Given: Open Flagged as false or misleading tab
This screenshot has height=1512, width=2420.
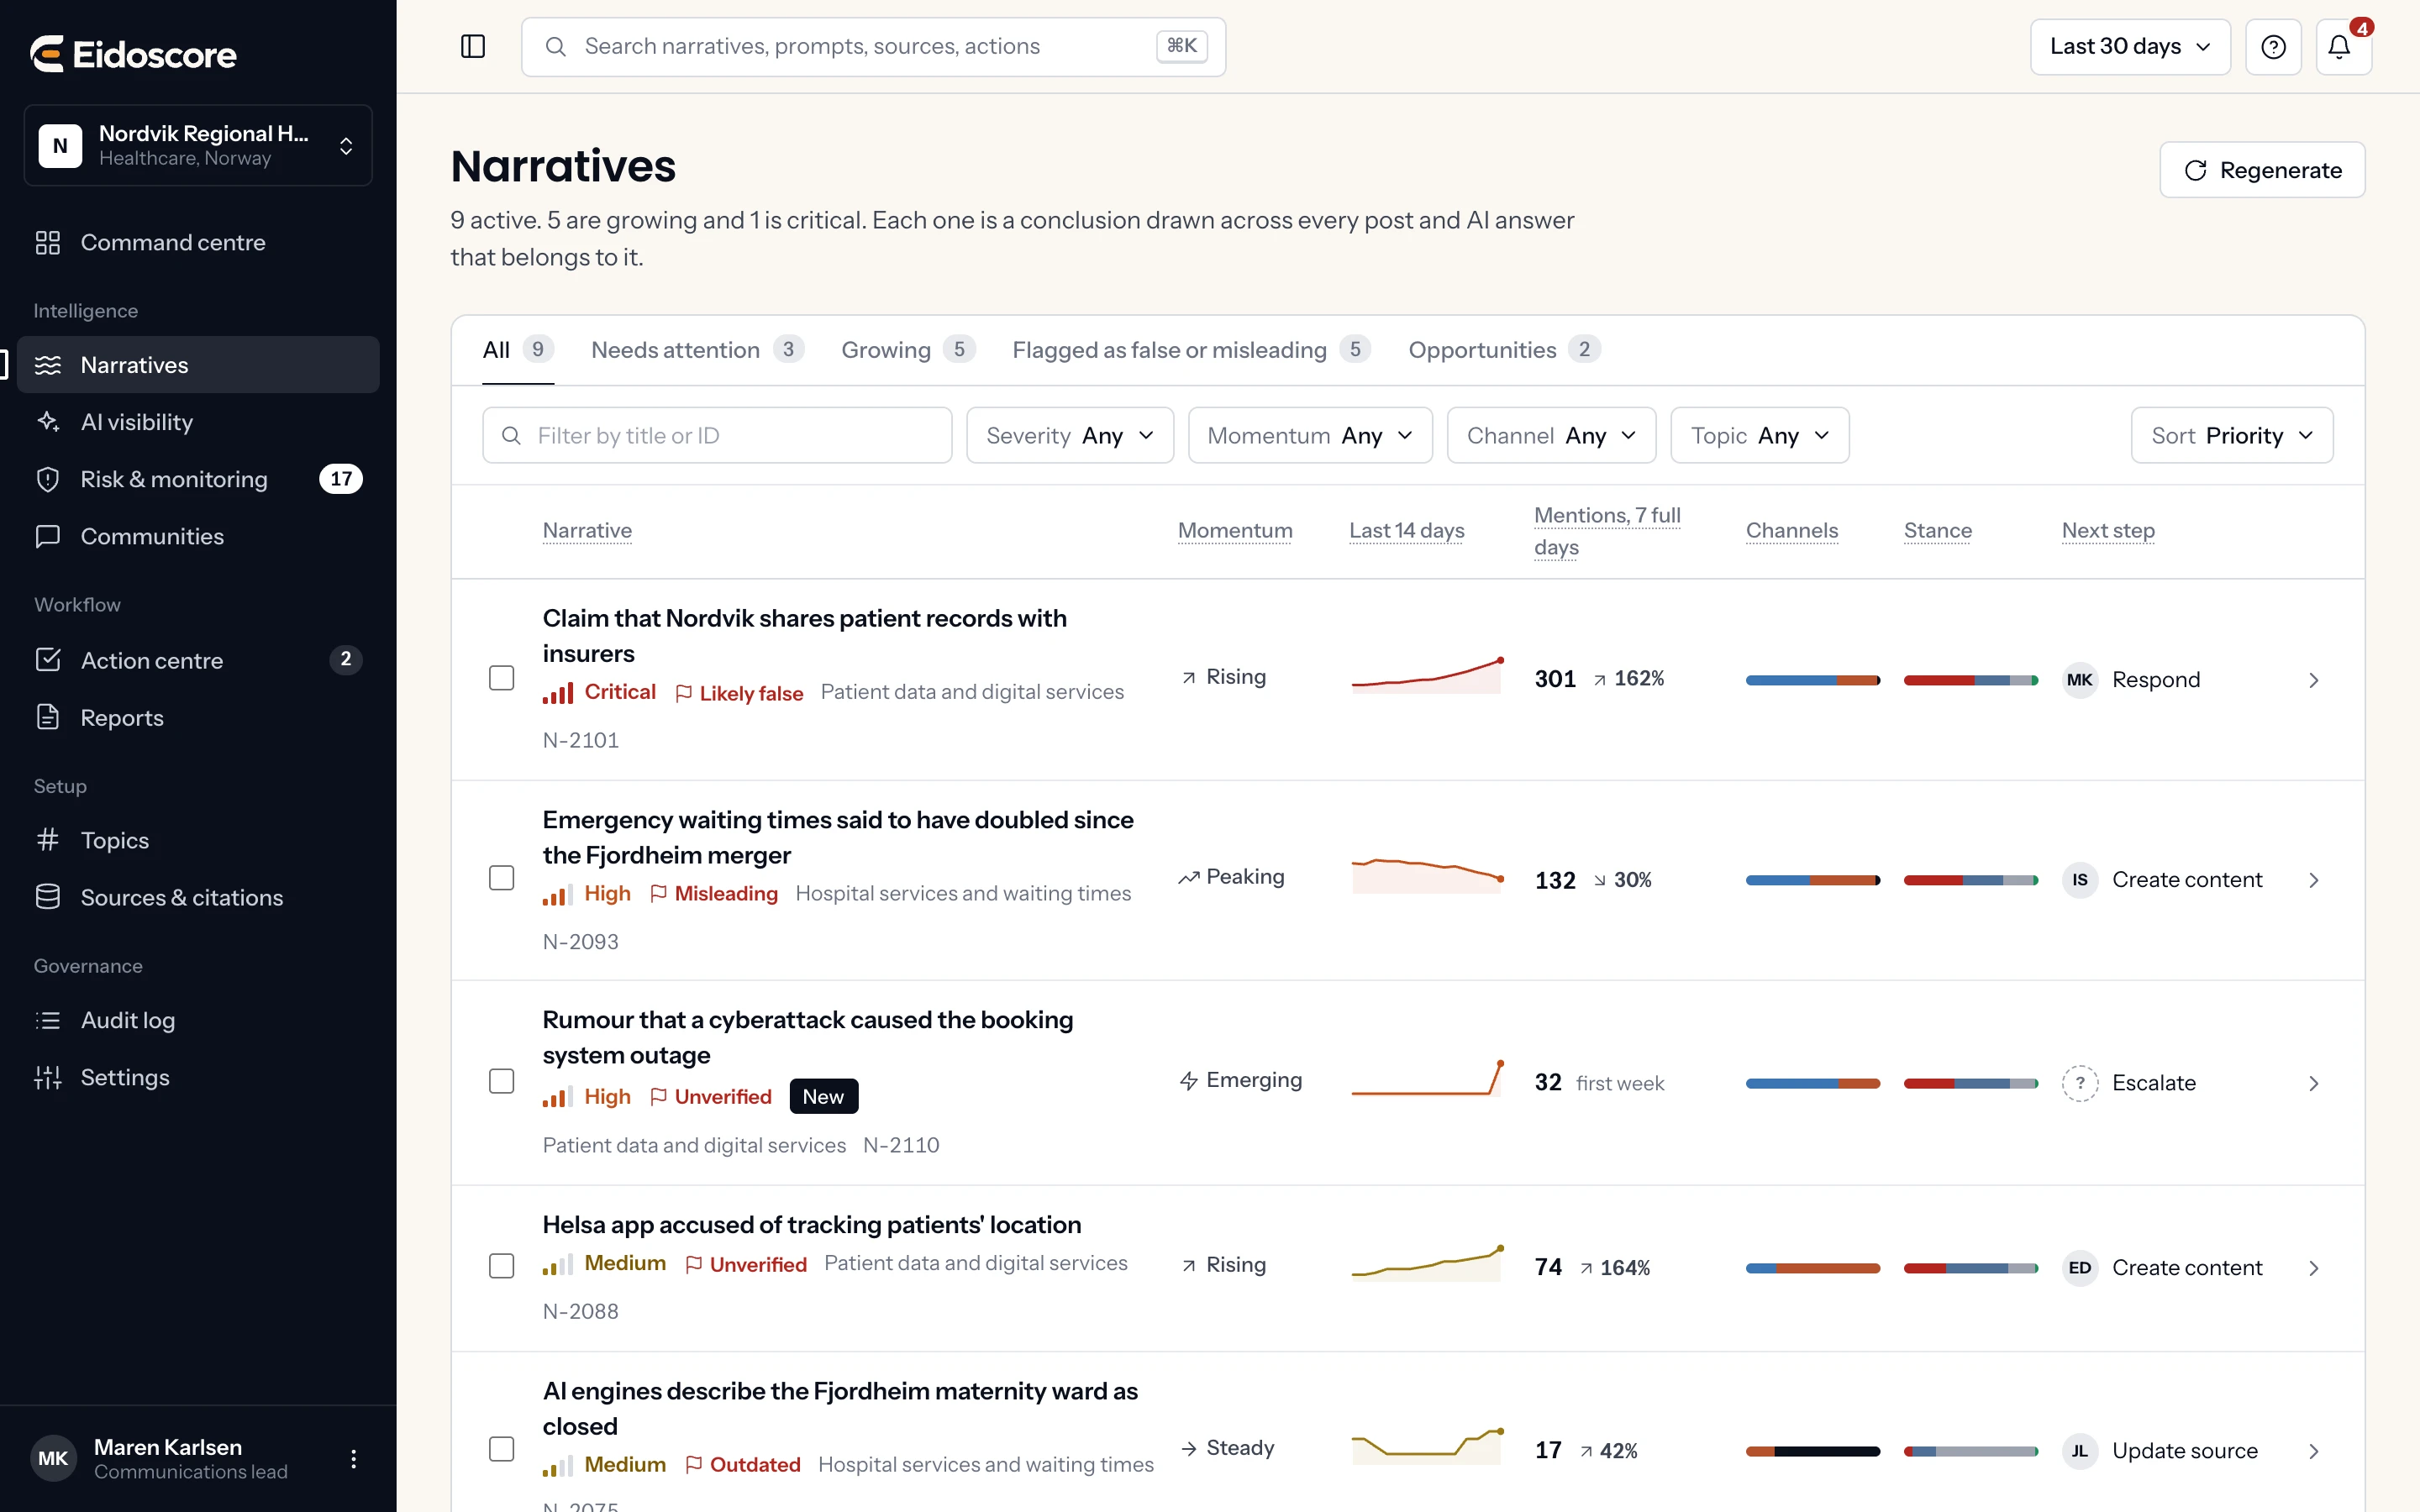Looking at the screenshot, I should (1191, 350).
